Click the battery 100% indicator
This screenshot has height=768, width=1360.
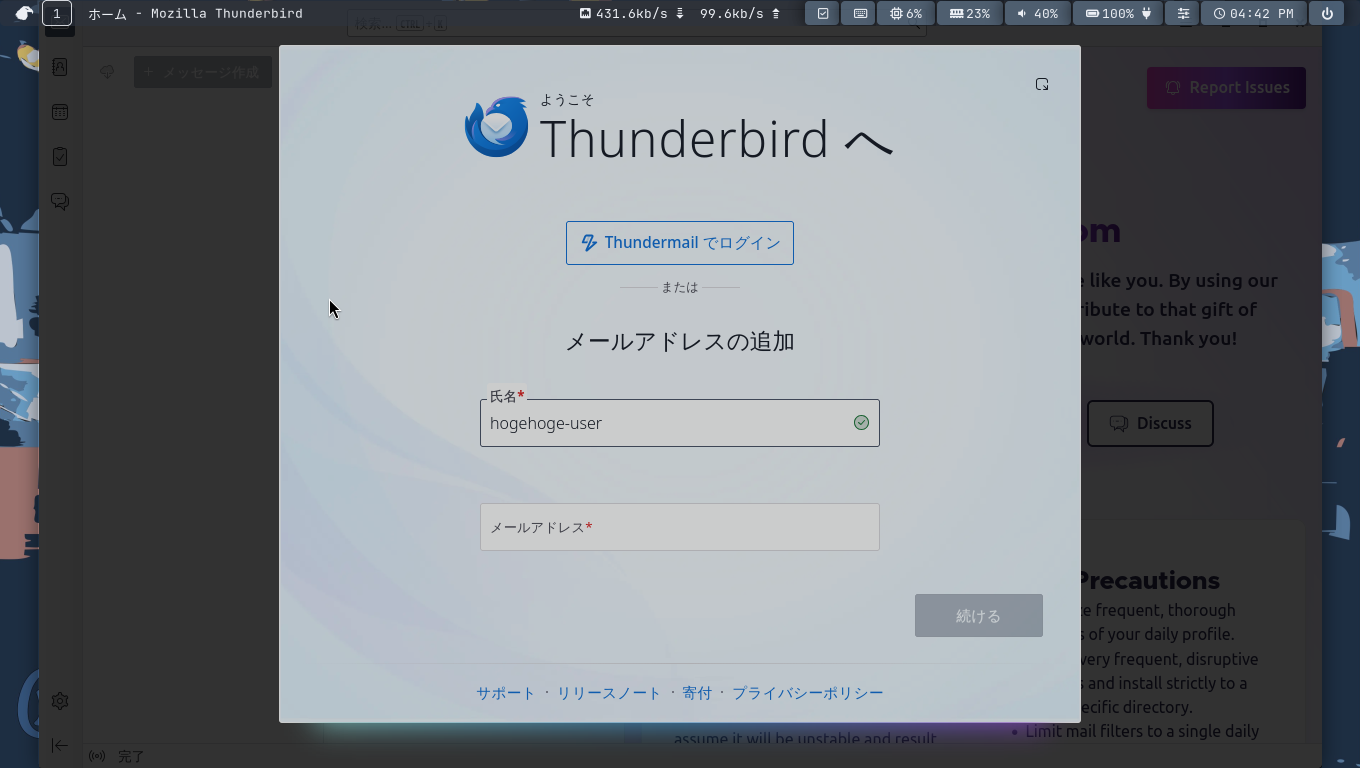(x=1118, y=14)
